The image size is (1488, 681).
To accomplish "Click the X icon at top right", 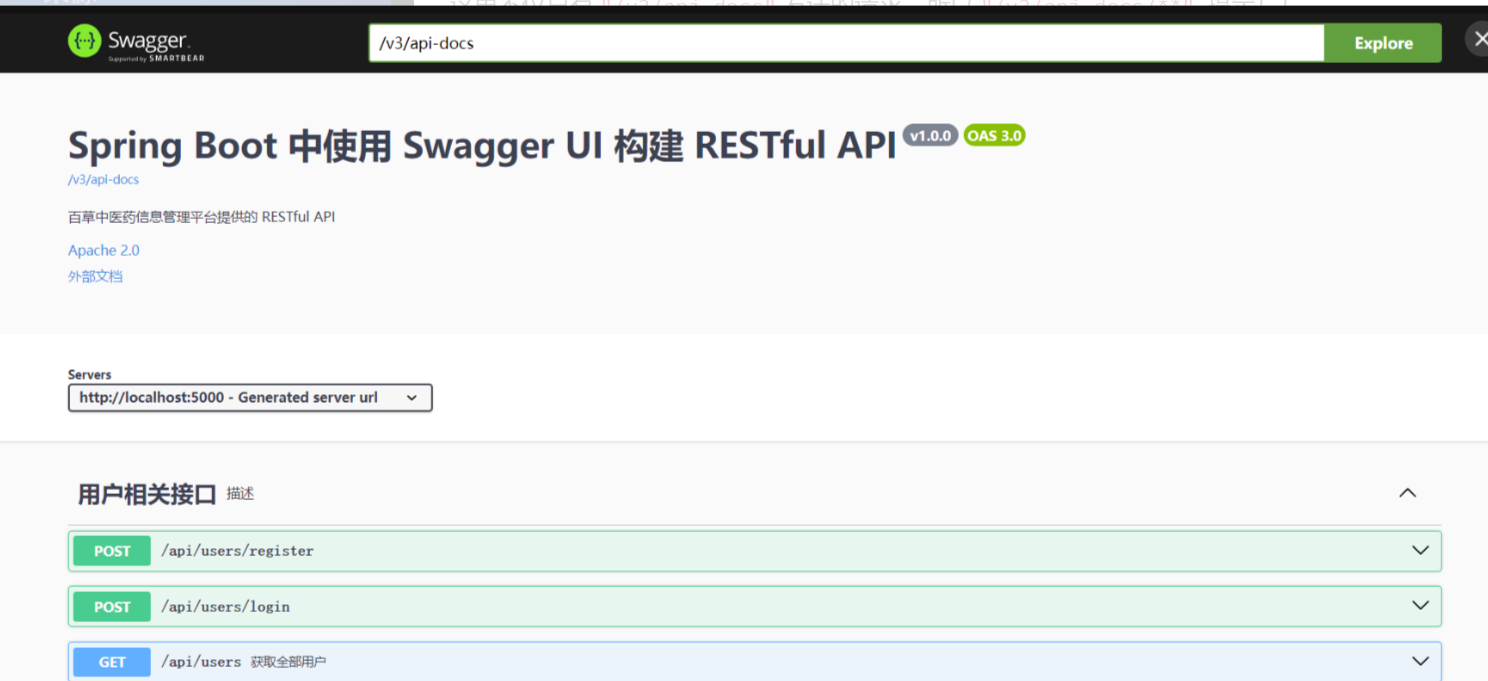I will 1480,38.
